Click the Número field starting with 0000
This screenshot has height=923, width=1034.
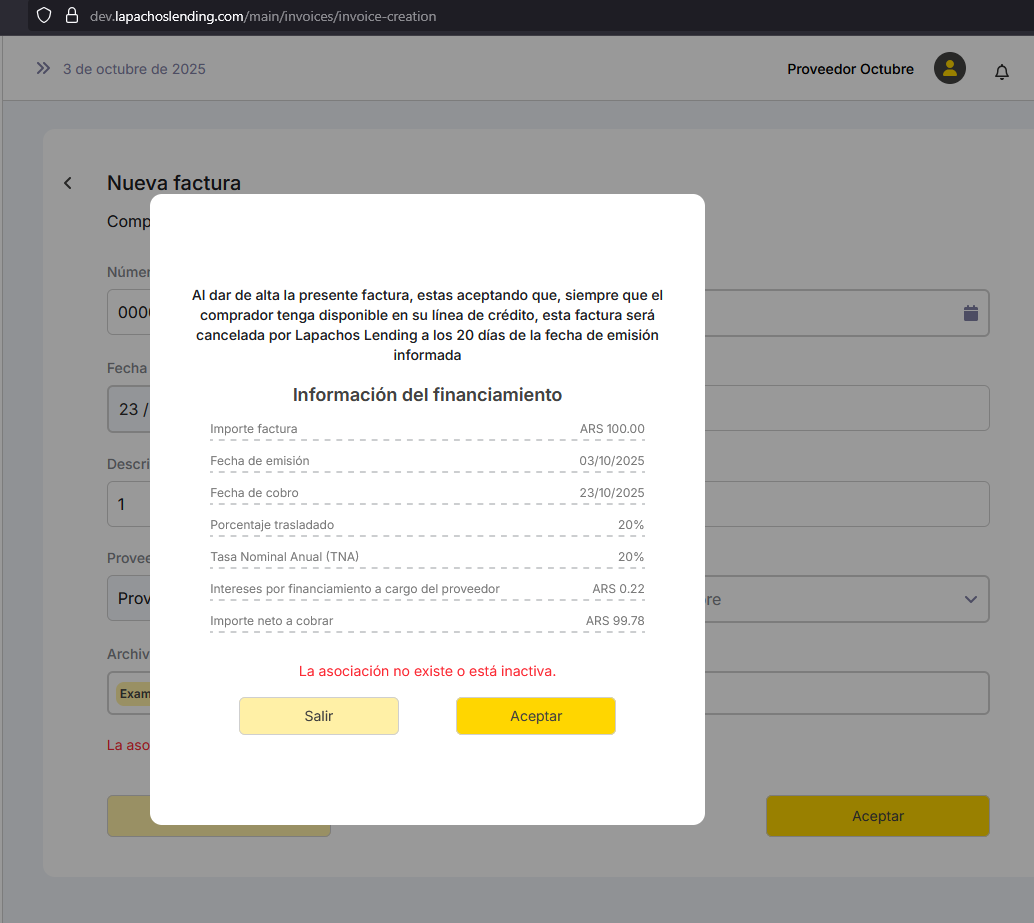pyautogui.click(x=129, y=313)
